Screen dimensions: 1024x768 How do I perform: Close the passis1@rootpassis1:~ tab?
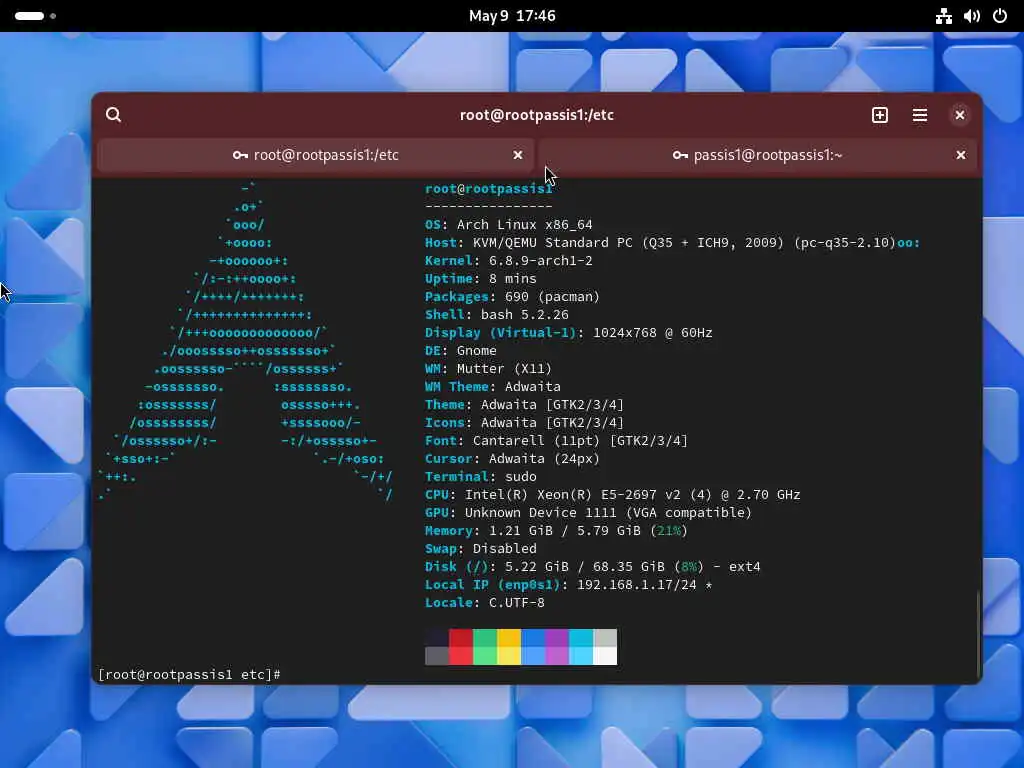tap(961, 155)
